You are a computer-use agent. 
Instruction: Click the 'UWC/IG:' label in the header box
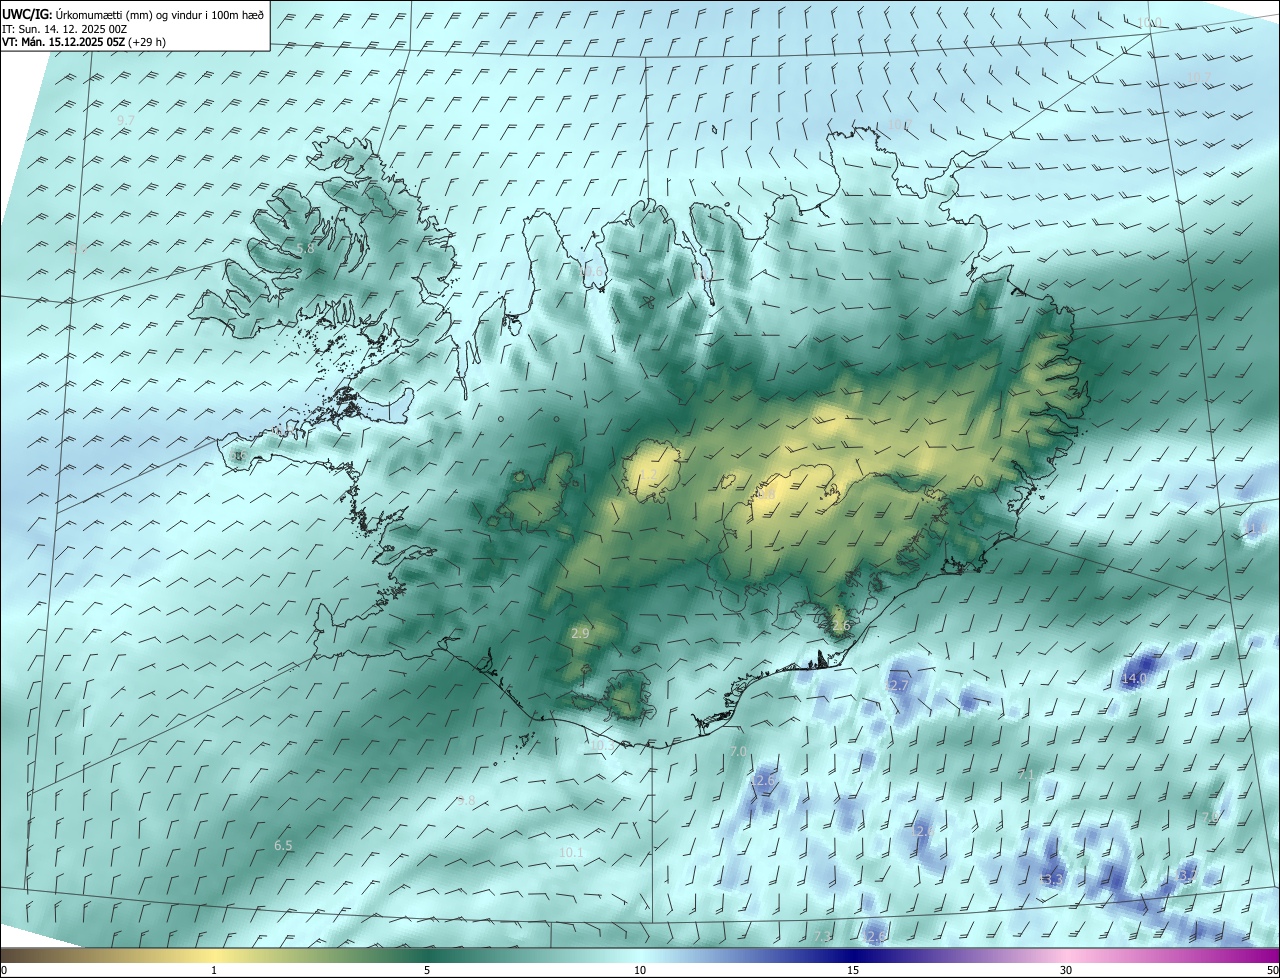pyautogui.click(x=27, y=15)
